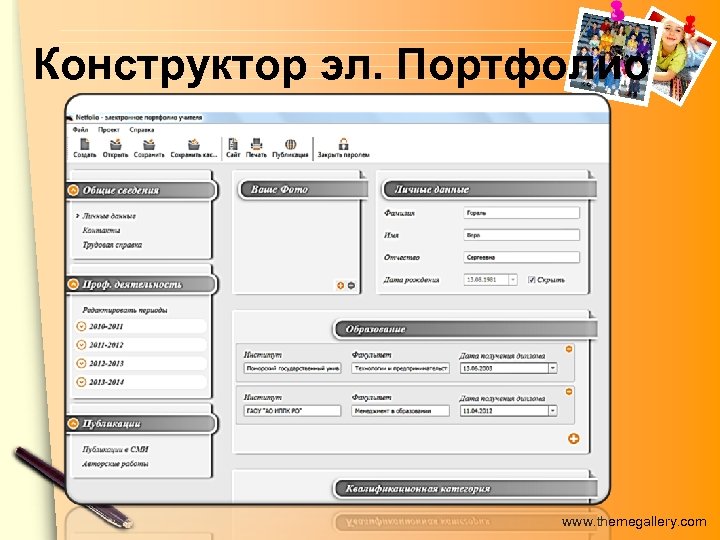Open the Проект menu
This screenshot has width=720, height=540.
pos(109,129)
